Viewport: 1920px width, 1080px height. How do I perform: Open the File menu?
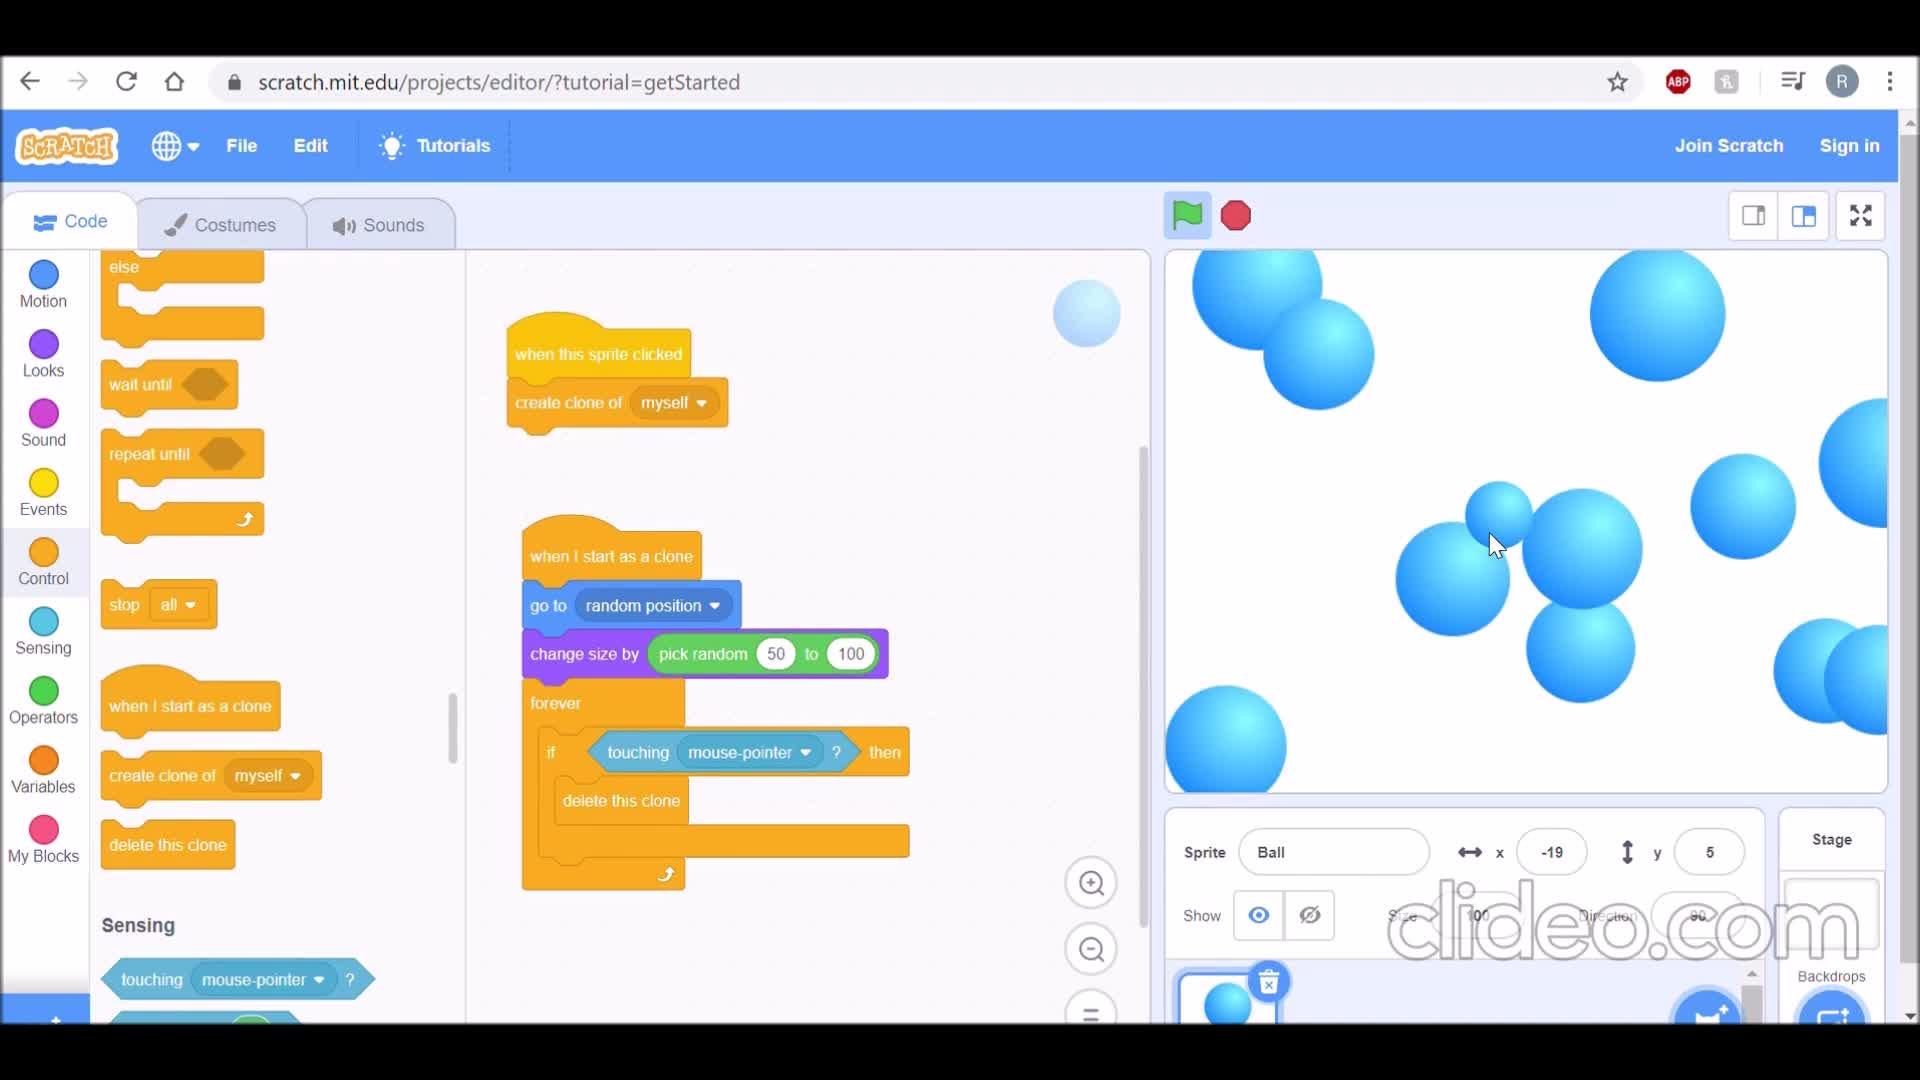point(241,146)
